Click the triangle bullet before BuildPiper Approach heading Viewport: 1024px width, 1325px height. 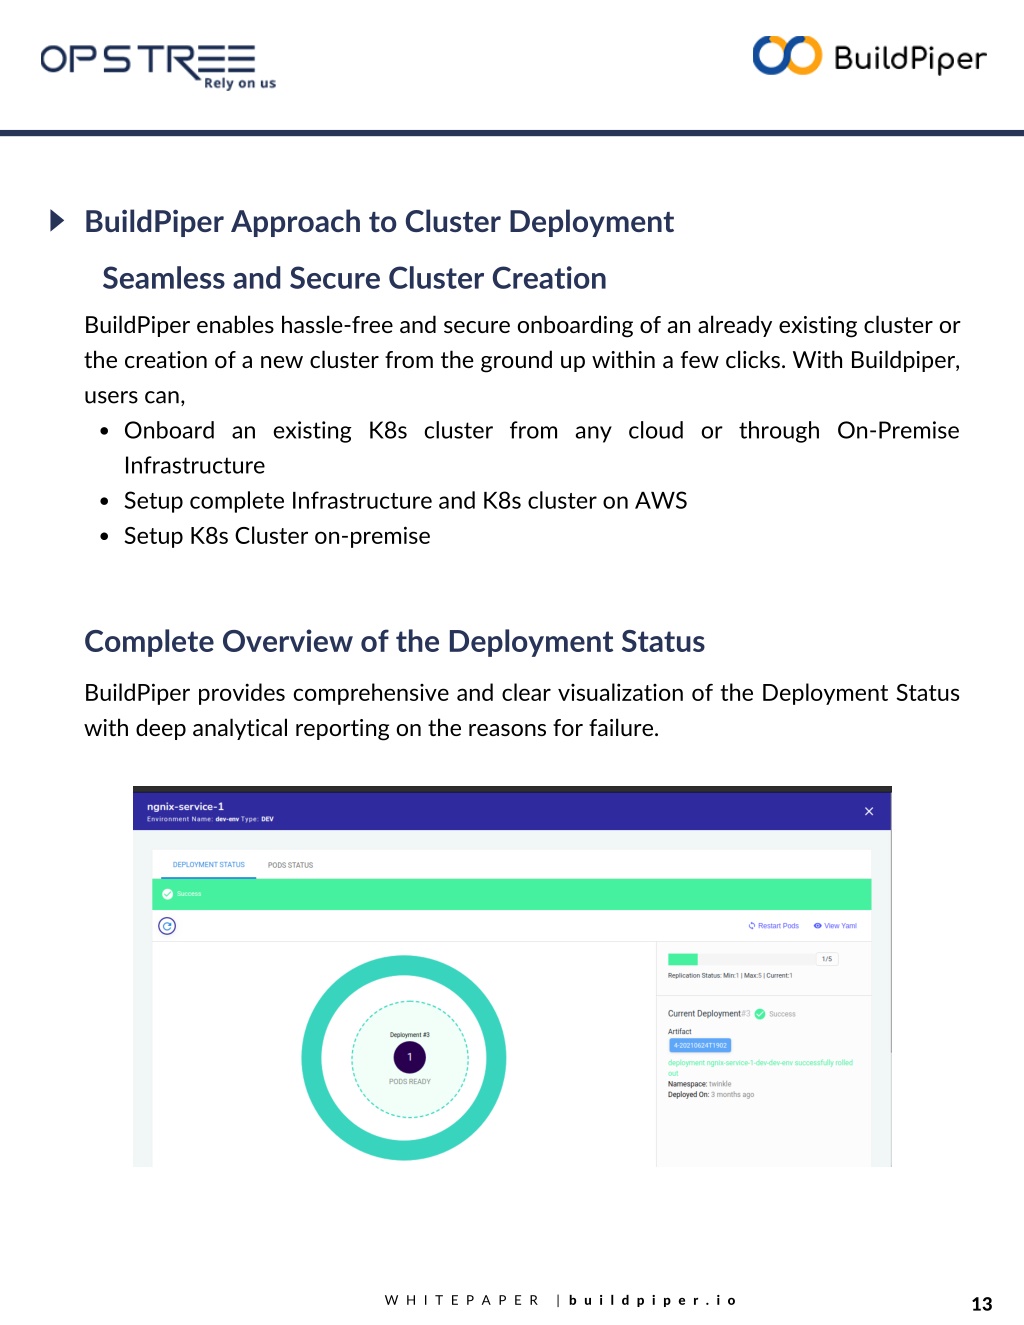[x=58, y=220]
